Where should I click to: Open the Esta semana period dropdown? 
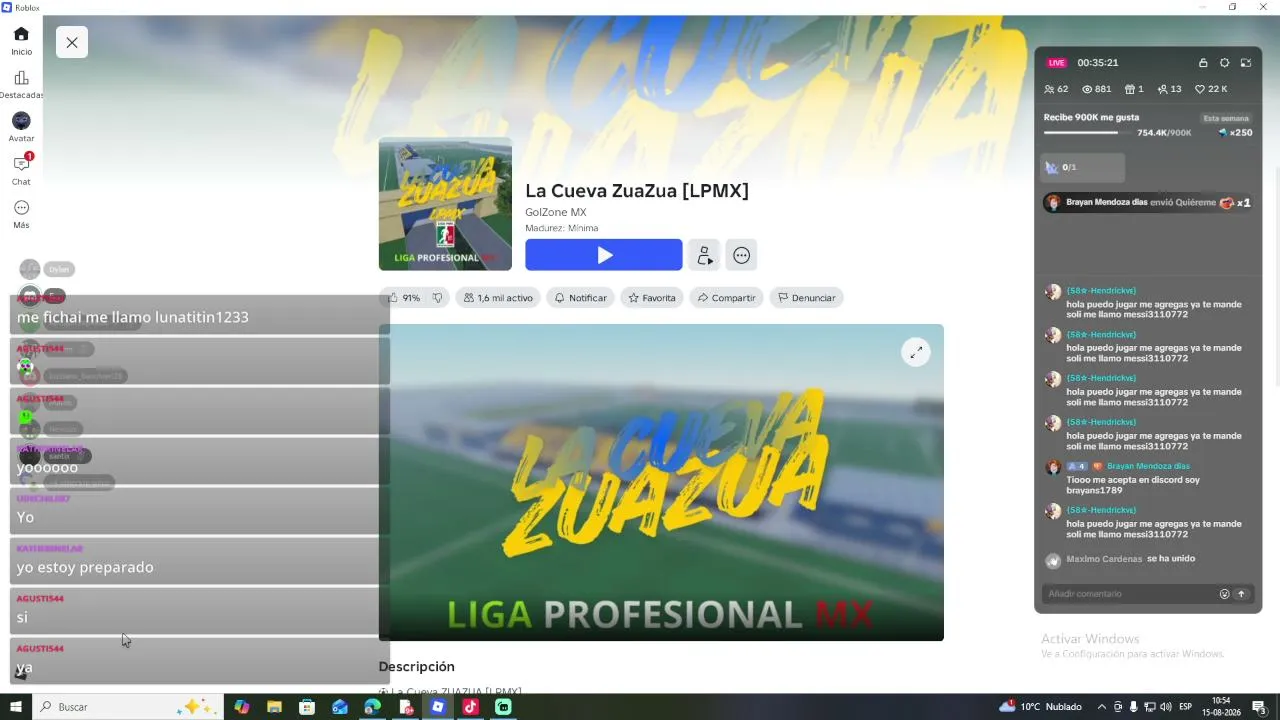tap(1226, 118)
